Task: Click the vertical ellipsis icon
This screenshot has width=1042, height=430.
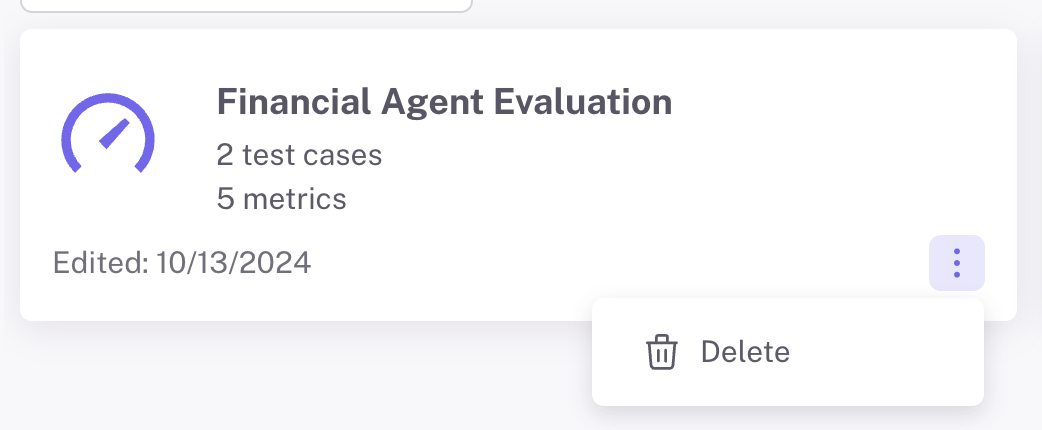Action: pos(957,263)
